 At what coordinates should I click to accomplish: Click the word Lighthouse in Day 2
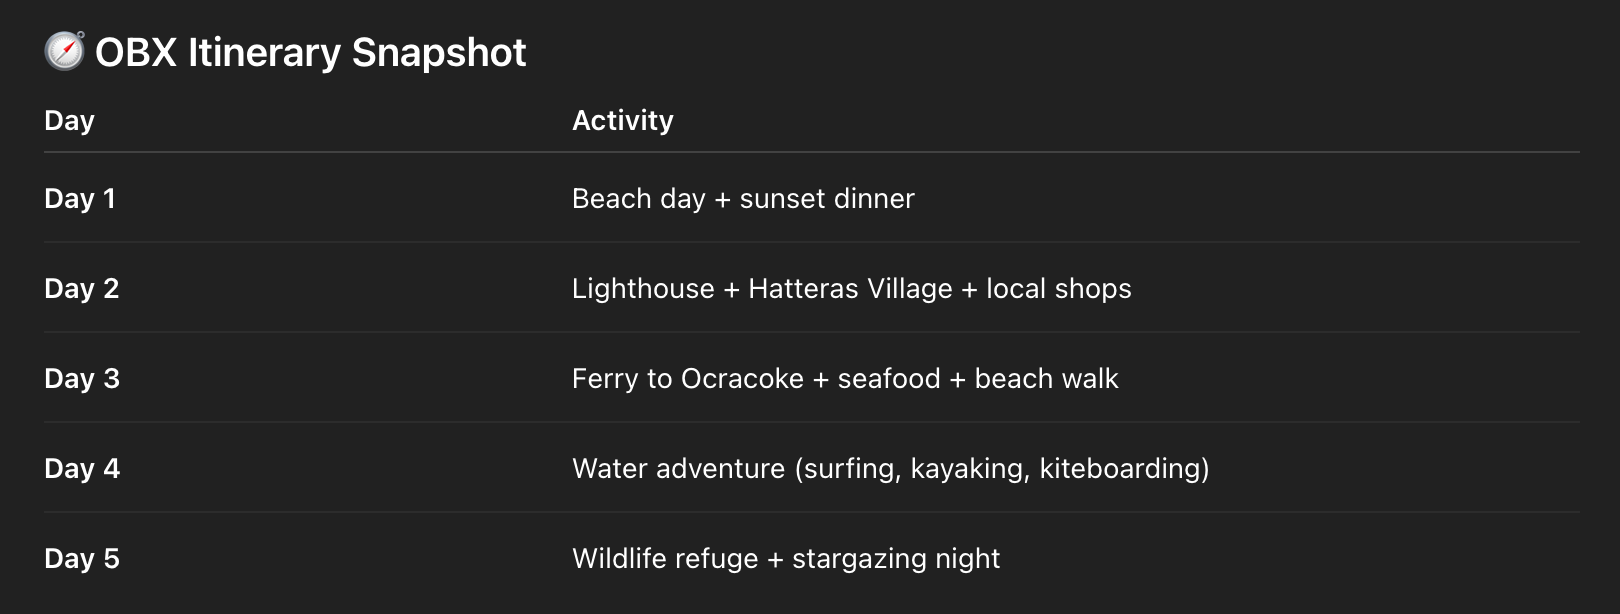tap(643, 289)
